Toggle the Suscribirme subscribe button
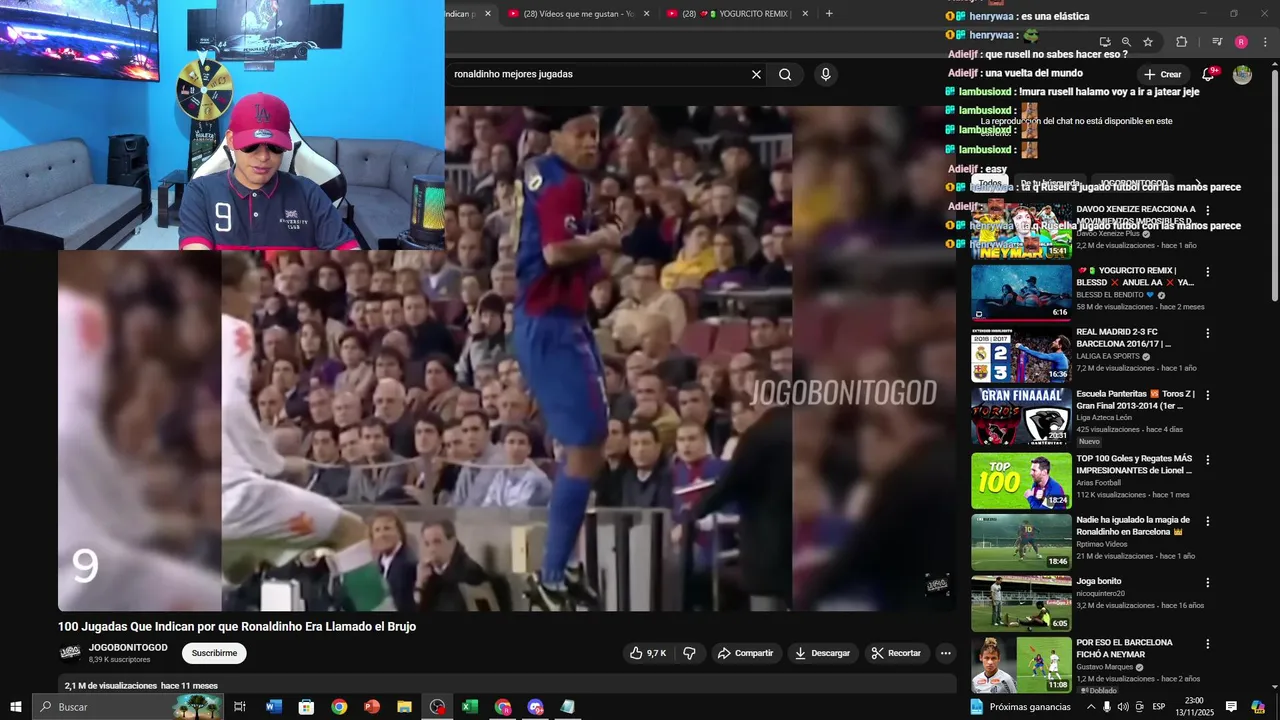This screenshot has height=720, width=1280. (x=214, y=653)
